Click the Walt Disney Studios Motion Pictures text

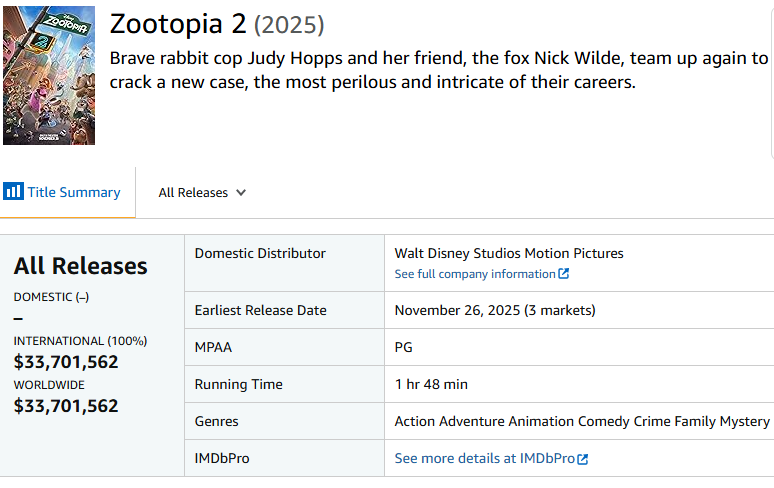509,254
